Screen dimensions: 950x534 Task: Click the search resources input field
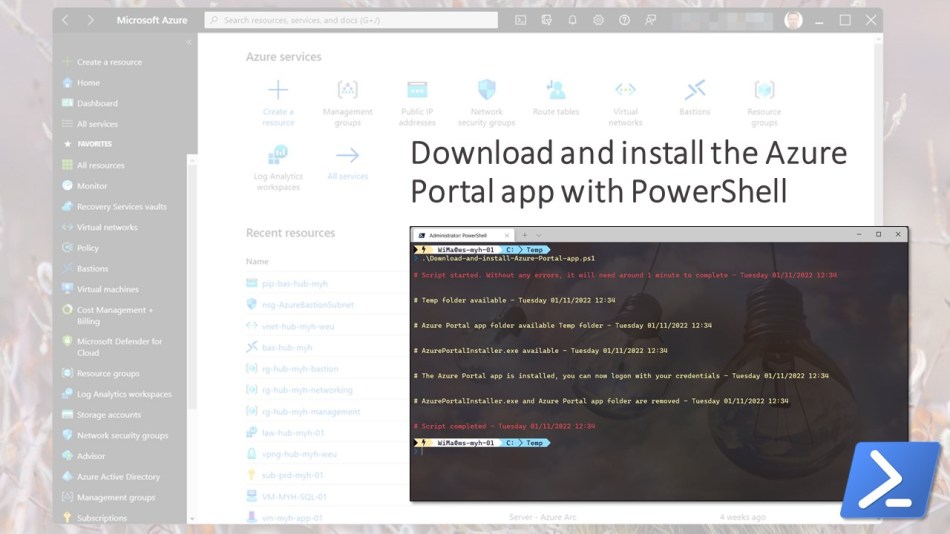tap(350, 20)
